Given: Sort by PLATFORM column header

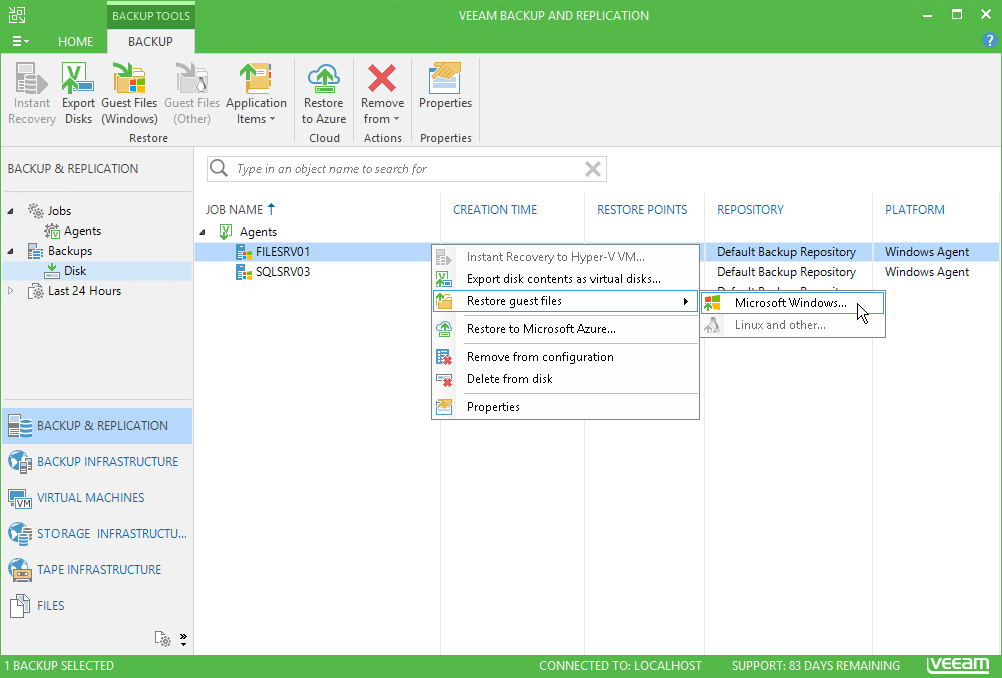Looking at the screenshot, I should pyautogui.click(x=914, y=210).
